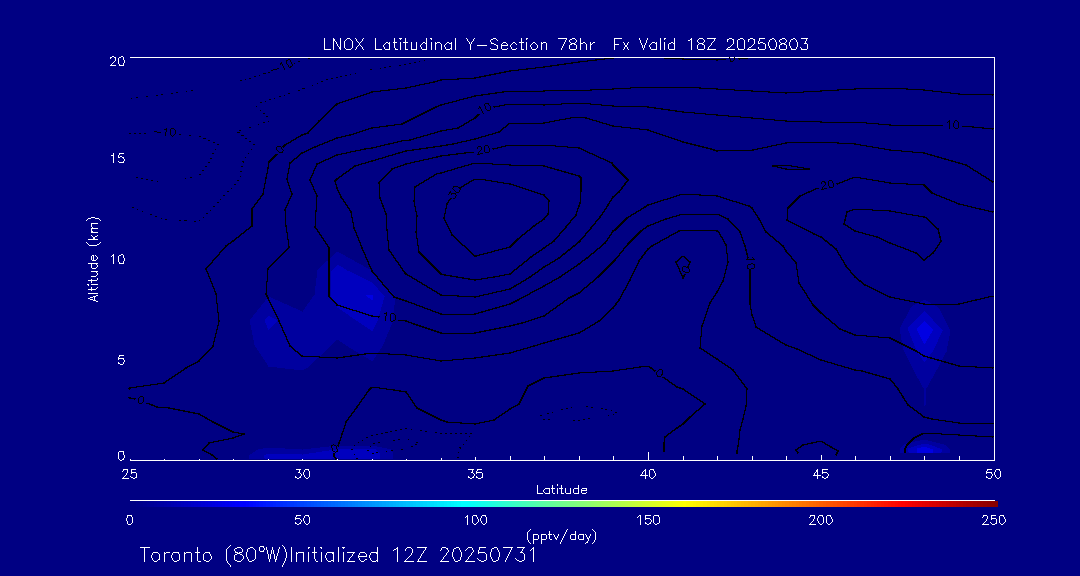This screenshot has width=1080, height=576.
Task: Click the 15 altitude tick label
Action: 115,159
